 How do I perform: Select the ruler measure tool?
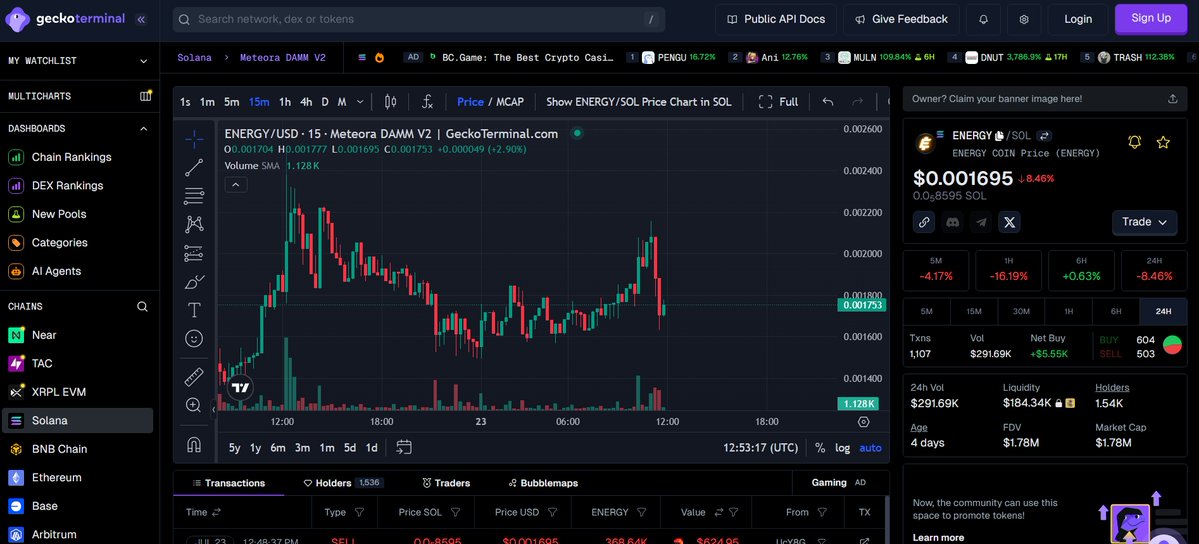click(194, 376)
